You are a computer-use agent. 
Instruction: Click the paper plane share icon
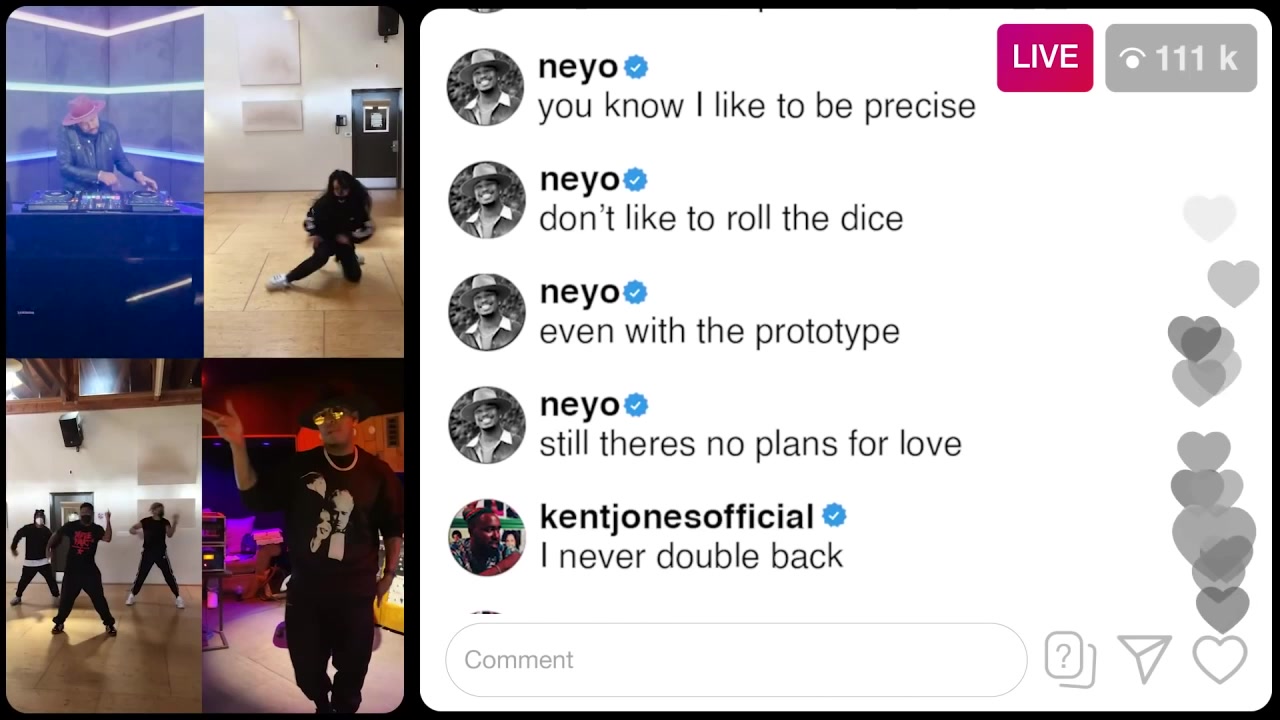click(x=1145, y=659)
